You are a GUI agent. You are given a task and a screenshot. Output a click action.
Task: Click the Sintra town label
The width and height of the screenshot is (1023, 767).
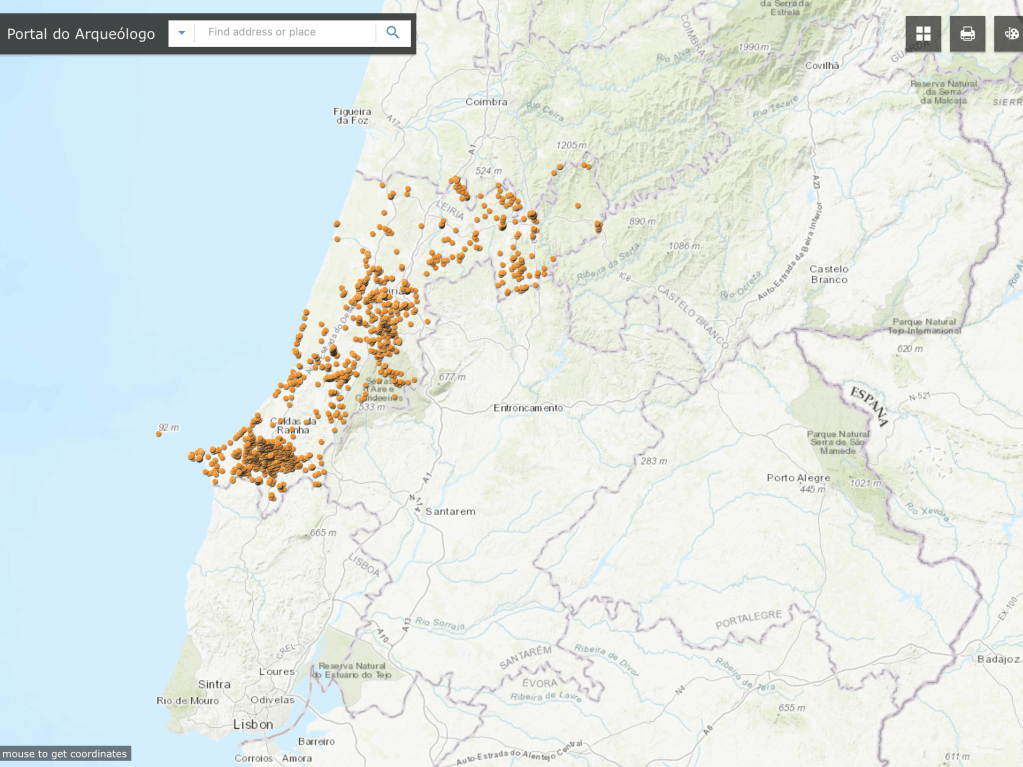(x=214, y=685)
